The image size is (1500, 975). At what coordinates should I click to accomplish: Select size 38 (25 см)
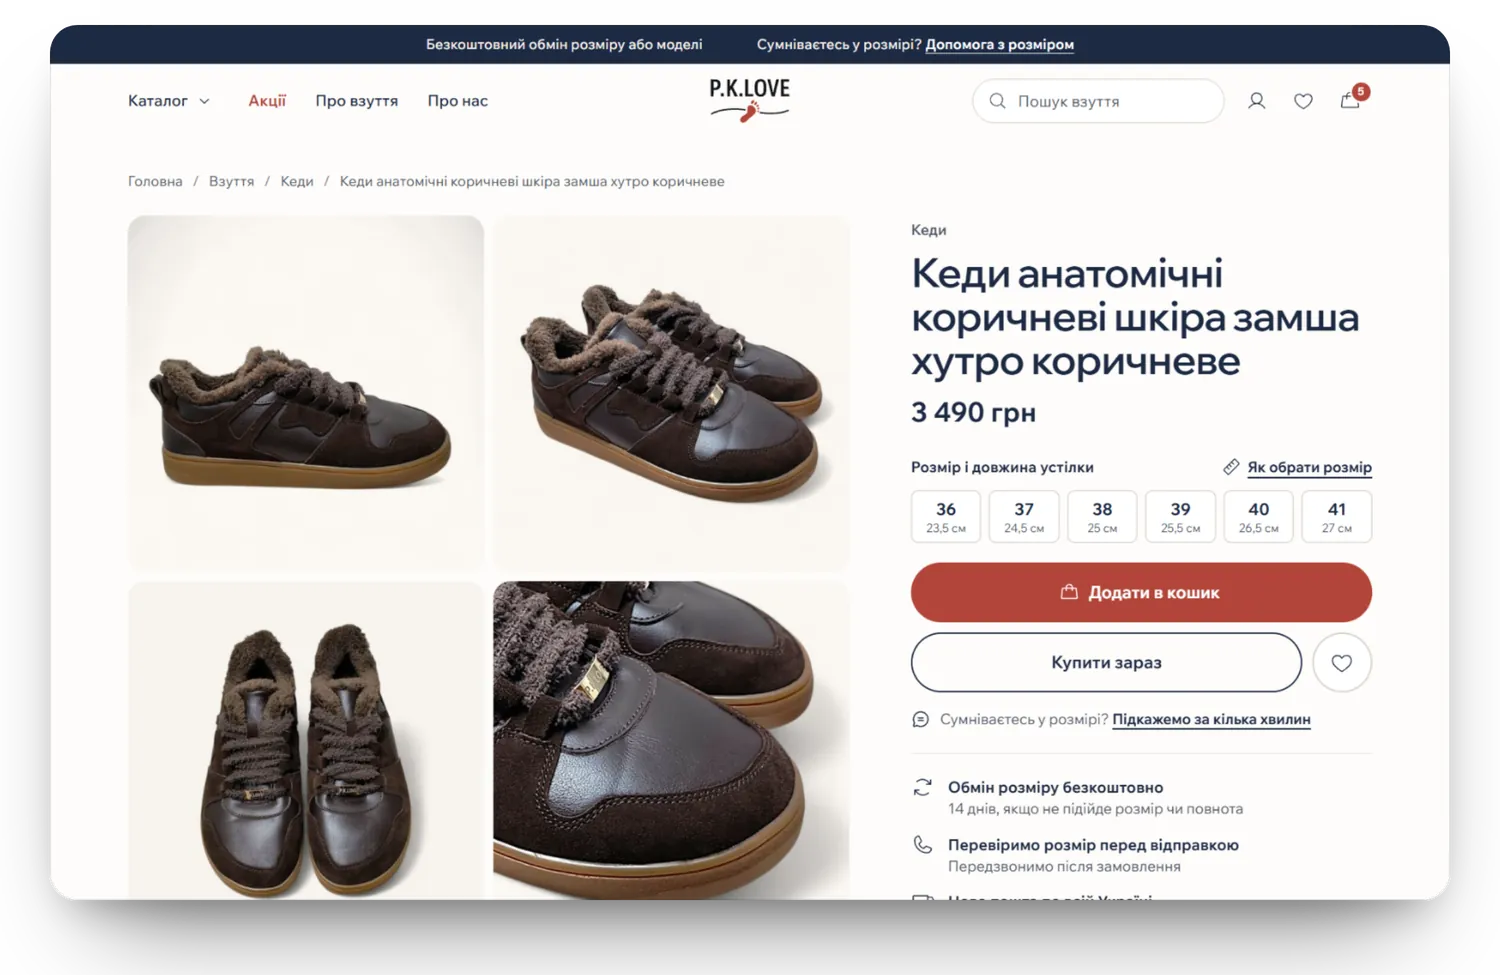pos(1102,516)
